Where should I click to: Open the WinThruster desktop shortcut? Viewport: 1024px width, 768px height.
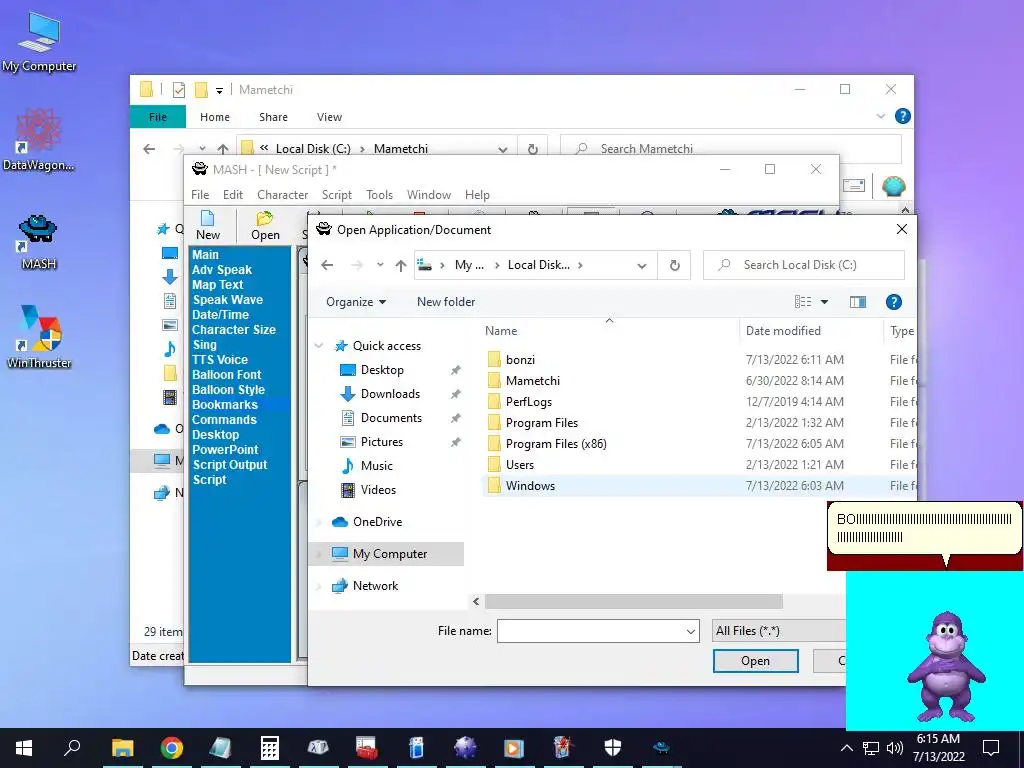click(x=39, y=337)
